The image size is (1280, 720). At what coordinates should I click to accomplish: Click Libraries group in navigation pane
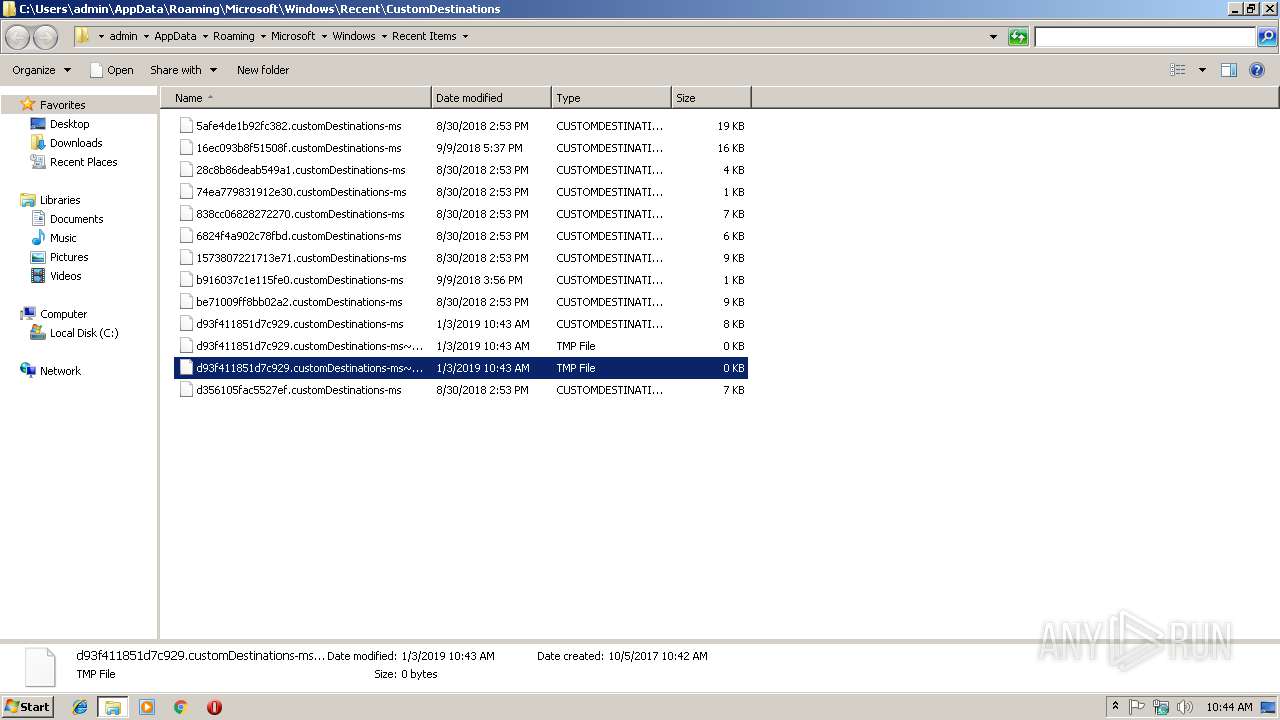[60, 200]
